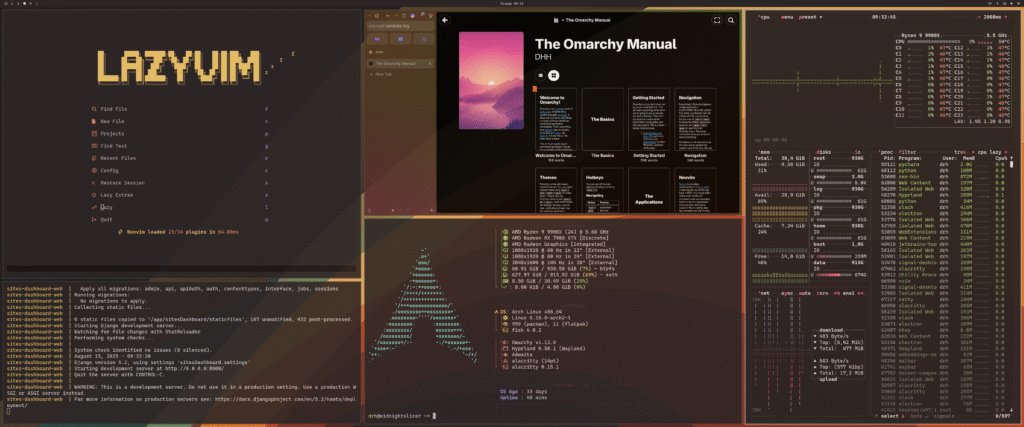Toggle btop net sync option

click(786, 294)
